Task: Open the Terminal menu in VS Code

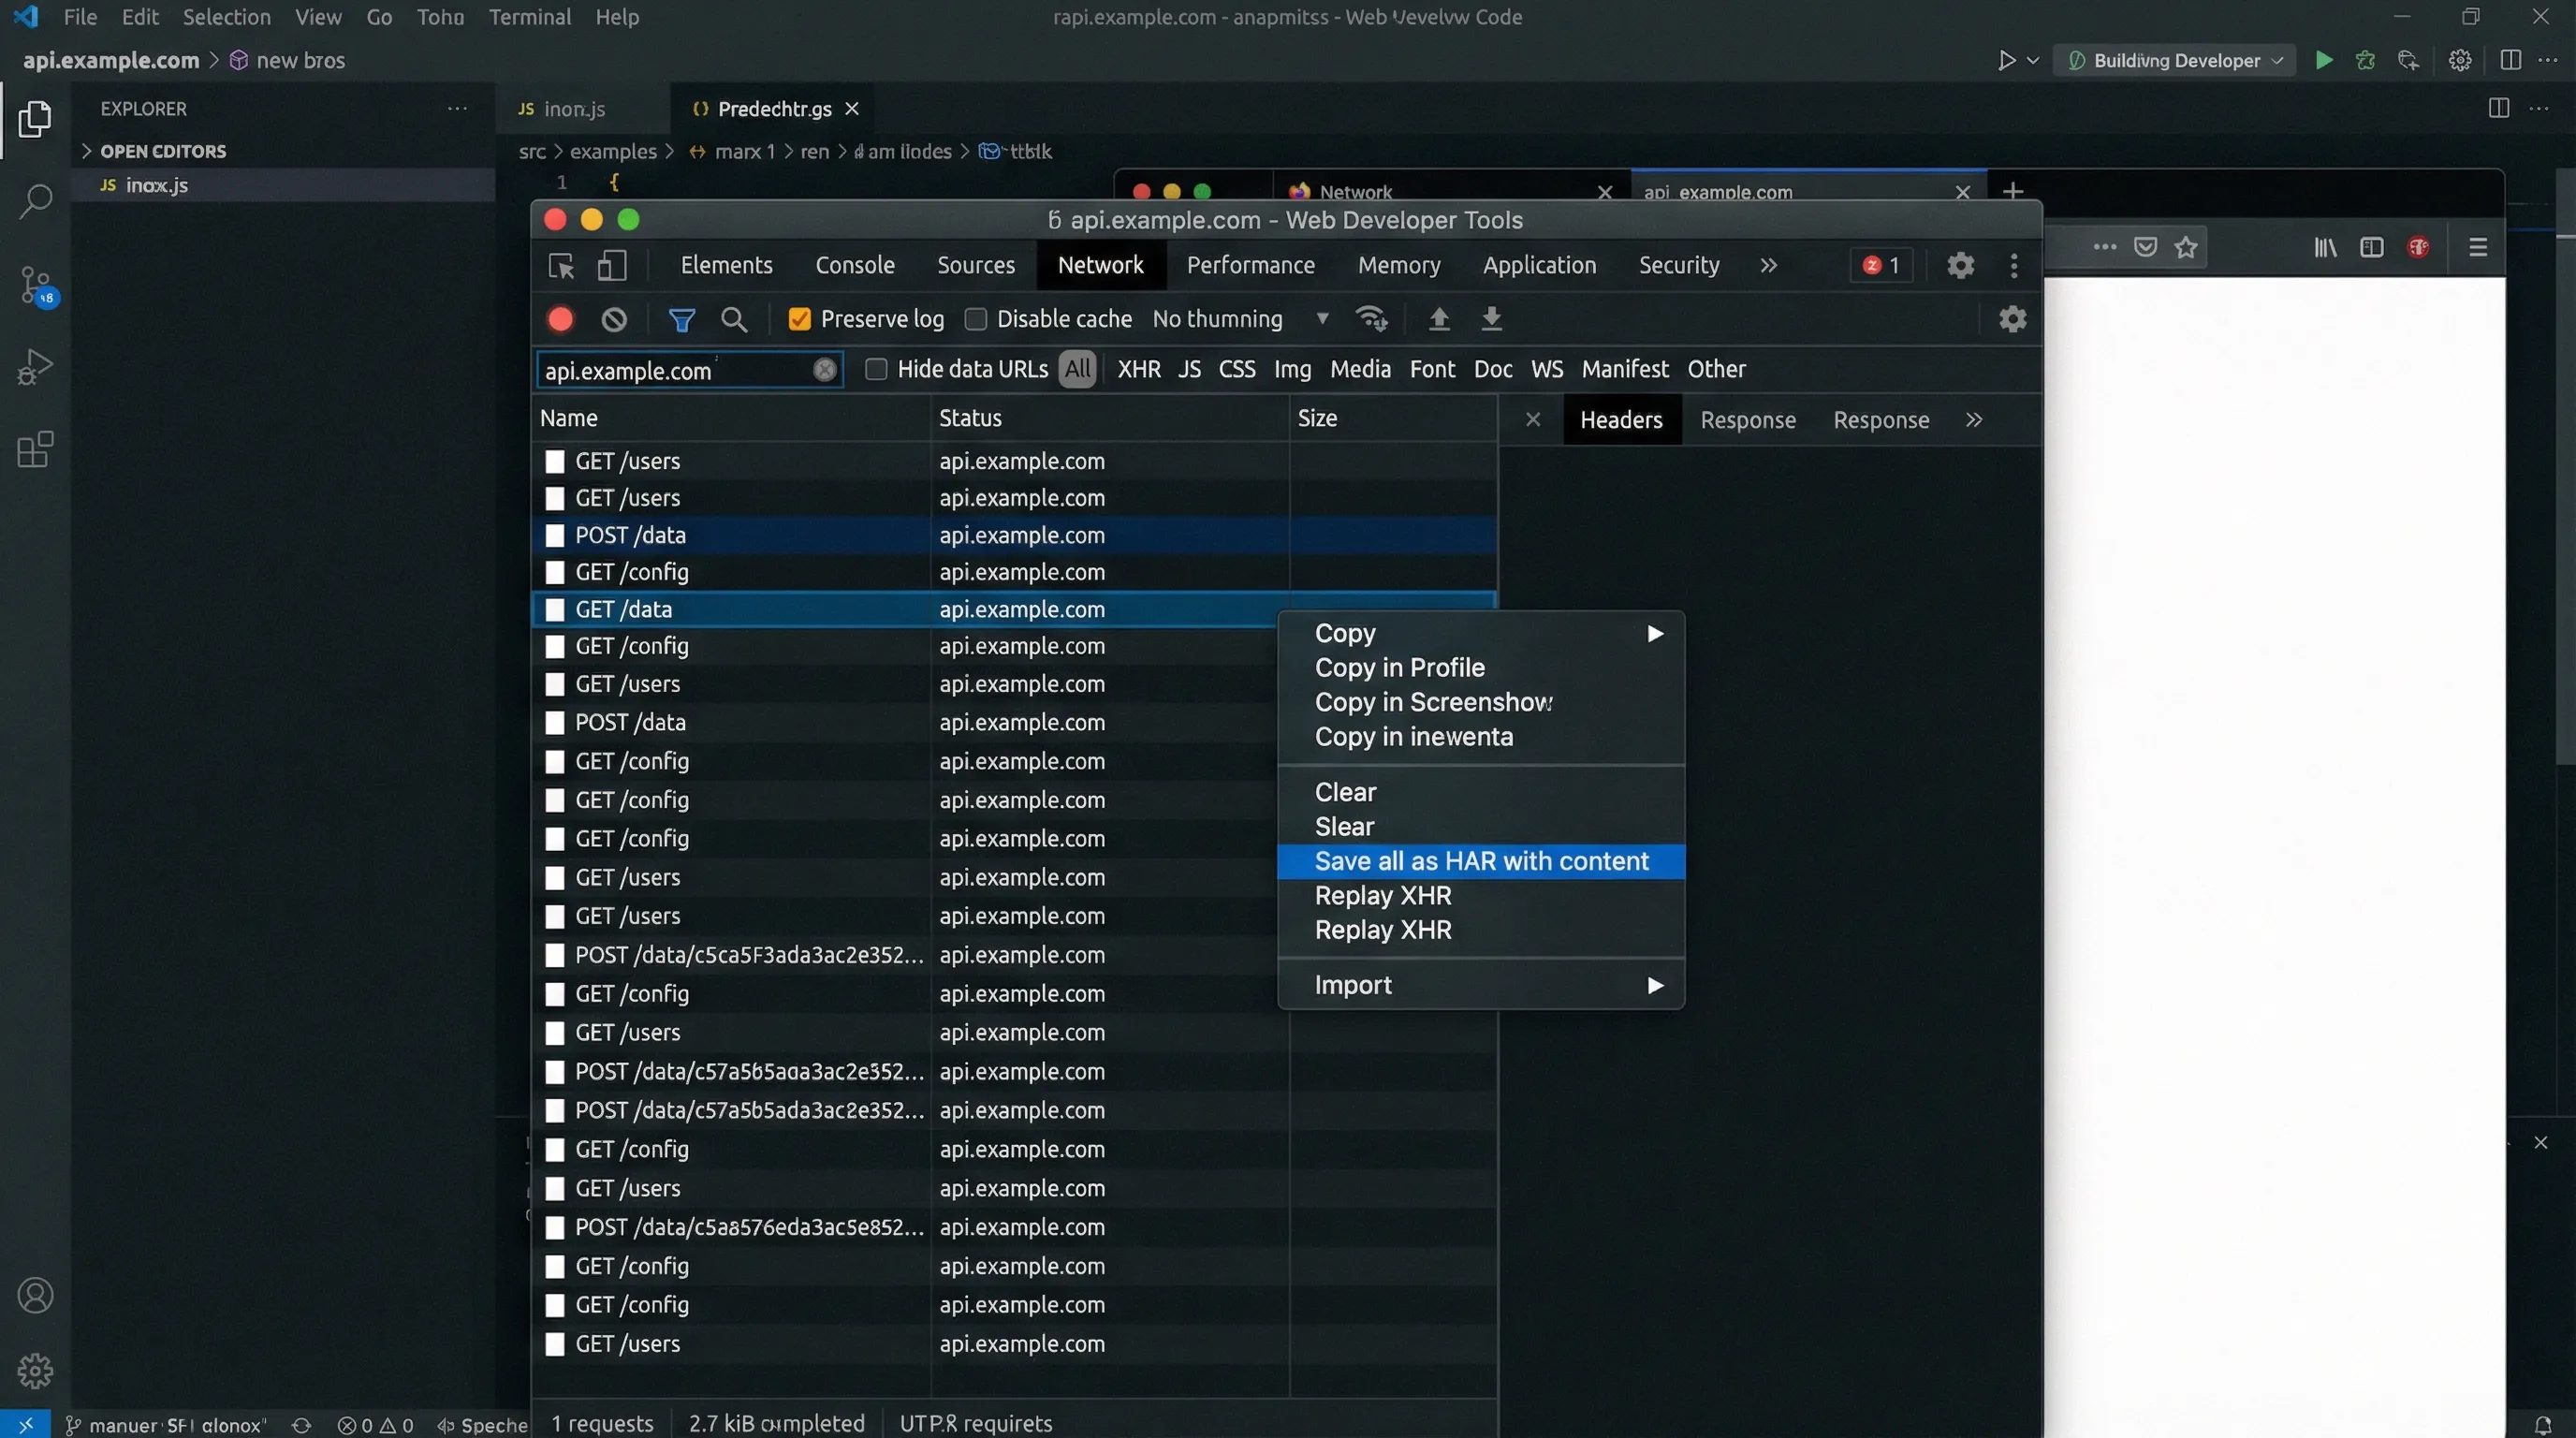Action: tap(530, 17)
